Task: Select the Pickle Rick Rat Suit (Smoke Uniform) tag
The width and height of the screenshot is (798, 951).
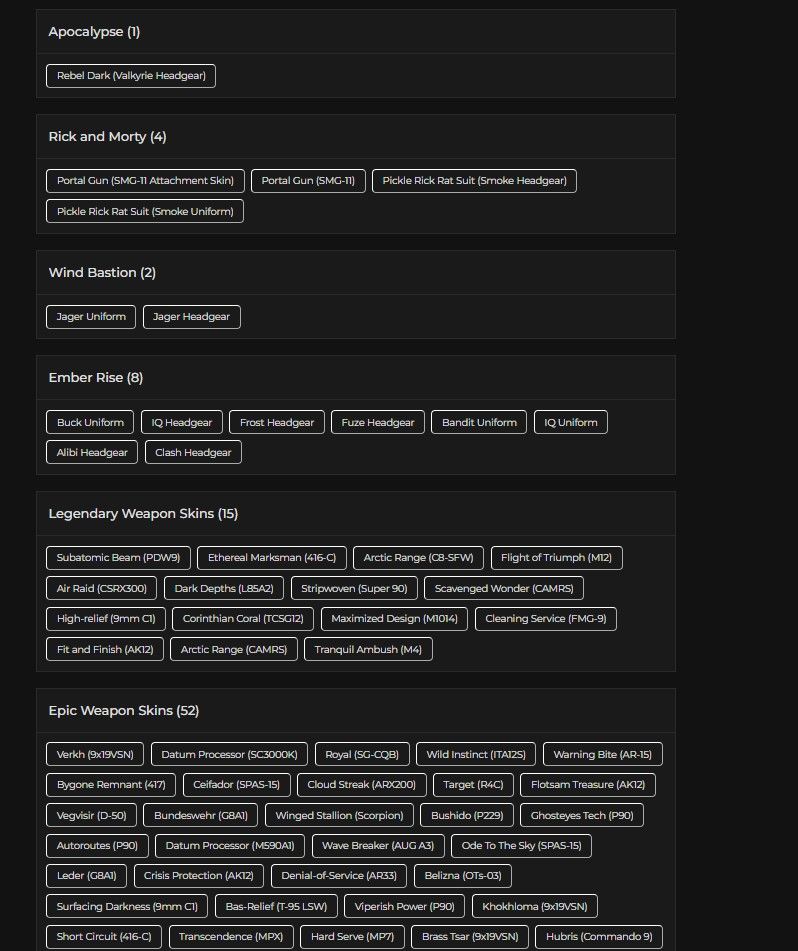Action: [145, 211]
